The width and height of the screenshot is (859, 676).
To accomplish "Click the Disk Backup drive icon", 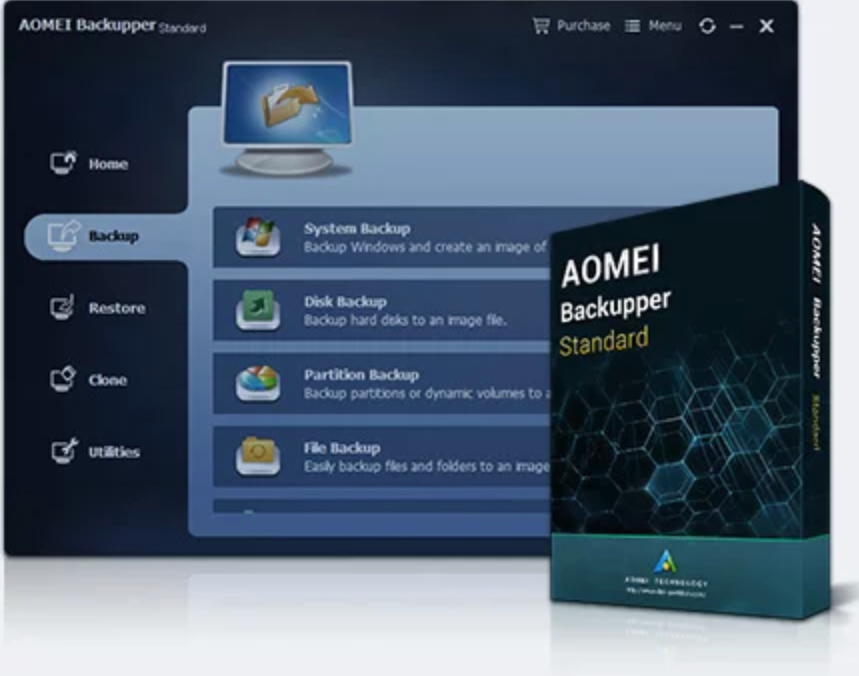I will [x=258, y=310].
